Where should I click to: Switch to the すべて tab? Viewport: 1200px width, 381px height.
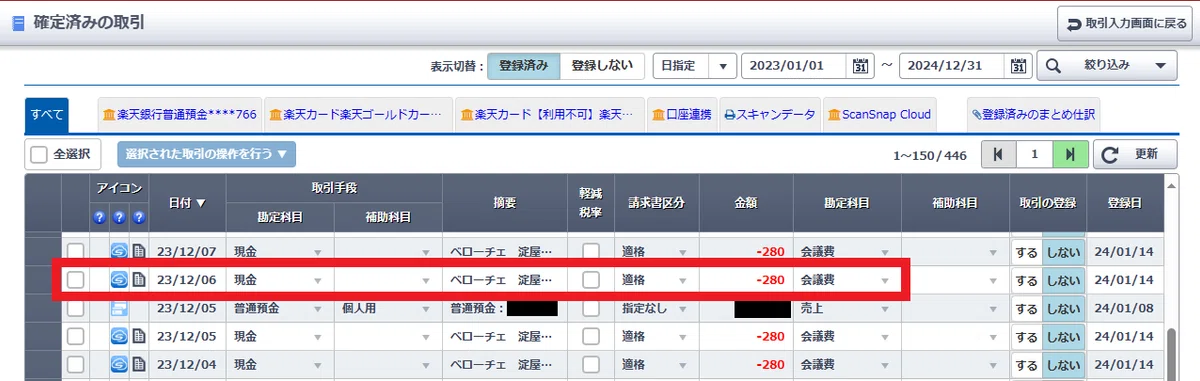pyautogui.click(x=46, y=114)
